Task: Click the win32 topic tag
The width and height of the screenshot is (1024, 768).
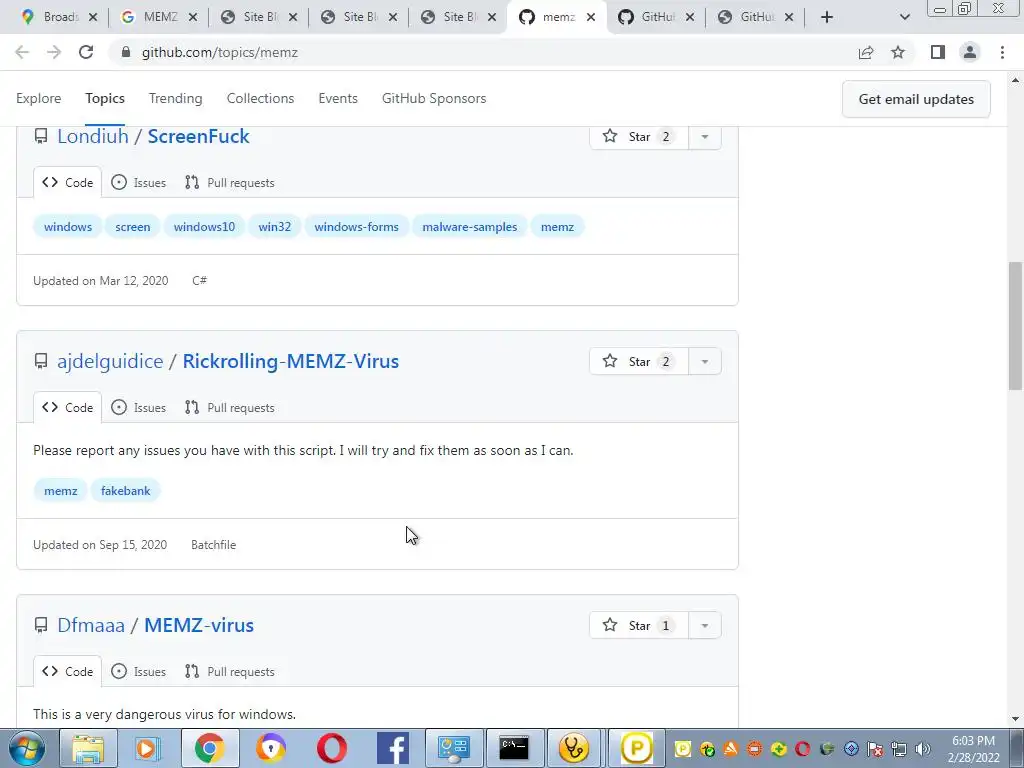Action: click(274, 227)
